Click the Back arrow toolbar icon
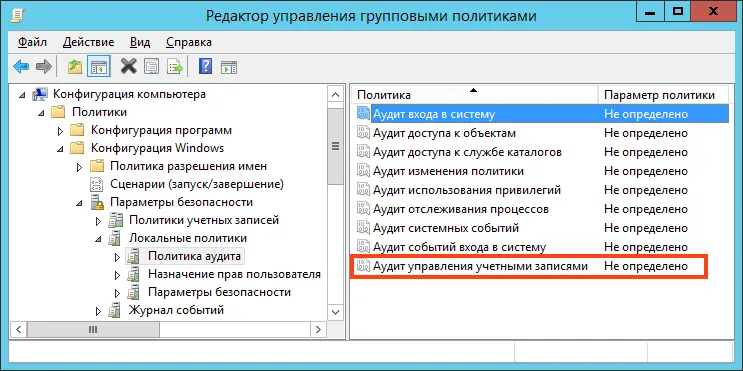This screenshot has height=371, width=743. coord(21,67)
